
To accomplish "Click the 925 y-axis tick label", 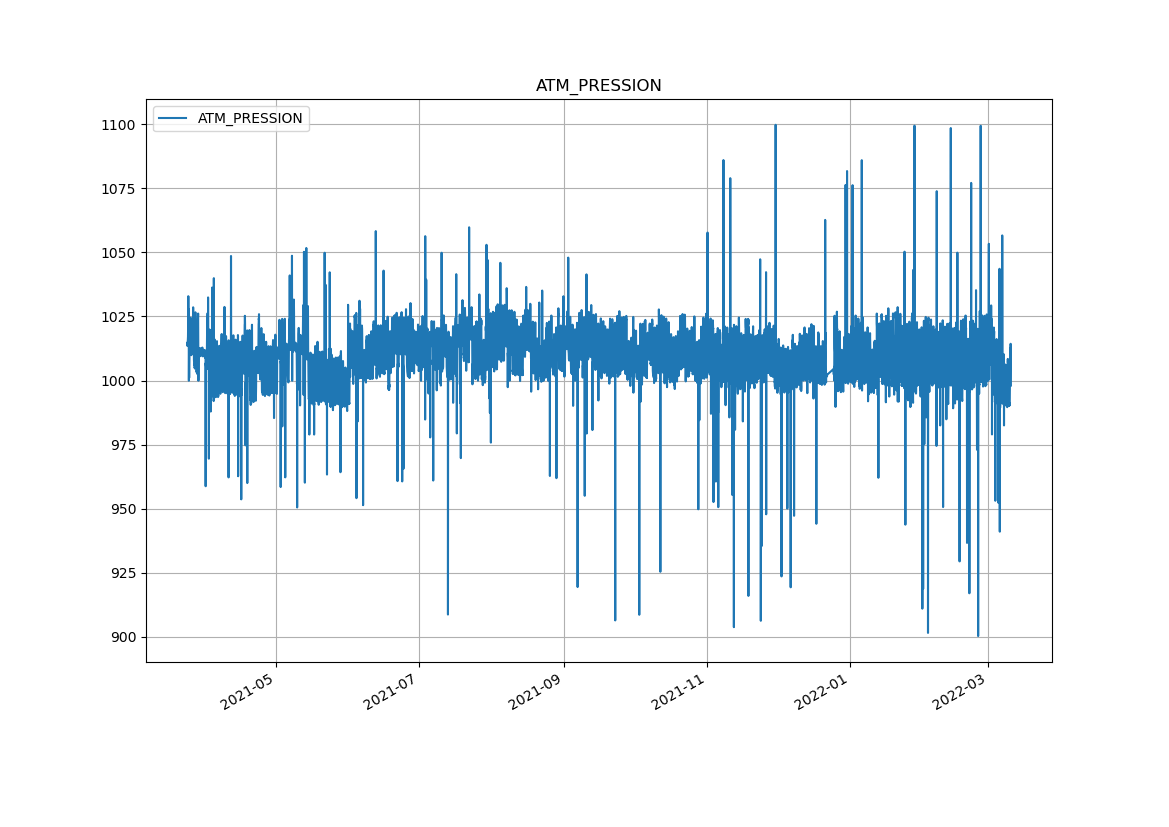I will coord(121,573).
